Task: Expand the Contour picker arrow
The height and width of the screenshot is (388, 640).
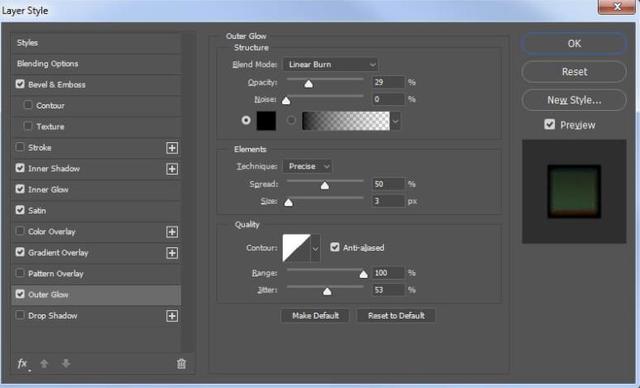Action: point(315,248)
